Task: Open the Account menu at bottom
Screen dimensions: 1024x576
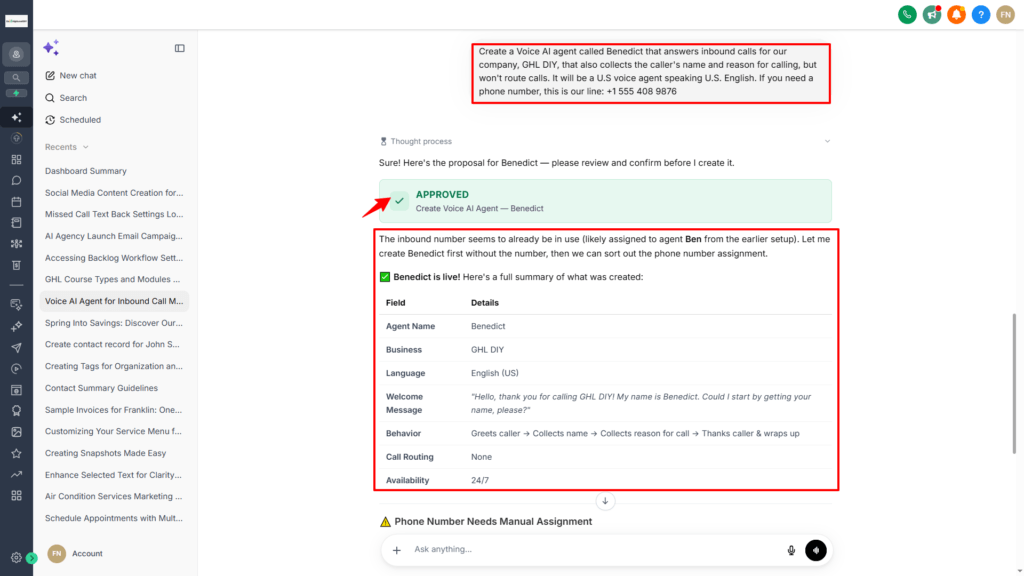Action: 75,554
